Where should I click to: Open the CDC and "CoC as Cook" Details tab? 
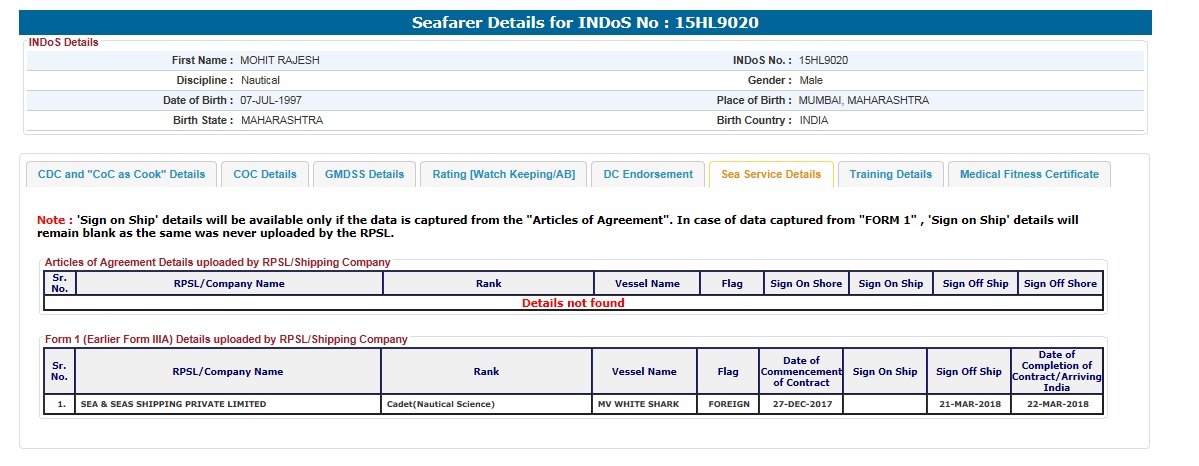(121, 174)
